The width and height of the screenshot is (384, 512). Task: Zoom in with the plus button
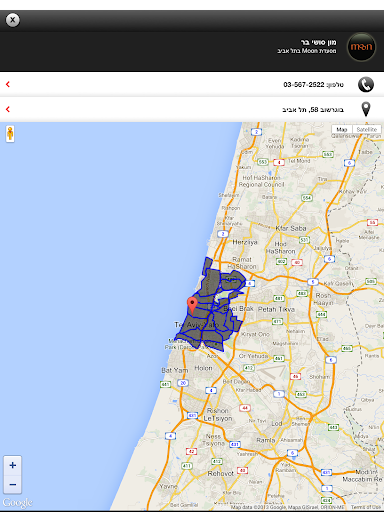pos(13,465)
